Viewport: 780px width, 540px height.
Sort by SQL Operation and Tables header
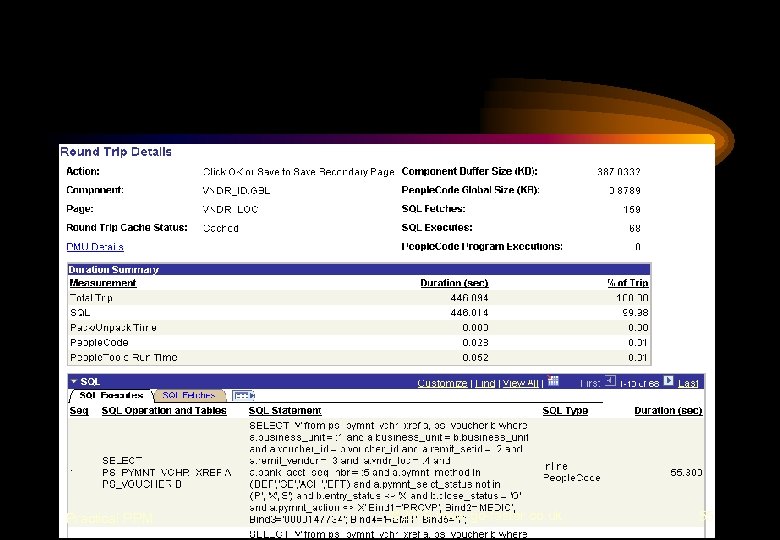164,411
